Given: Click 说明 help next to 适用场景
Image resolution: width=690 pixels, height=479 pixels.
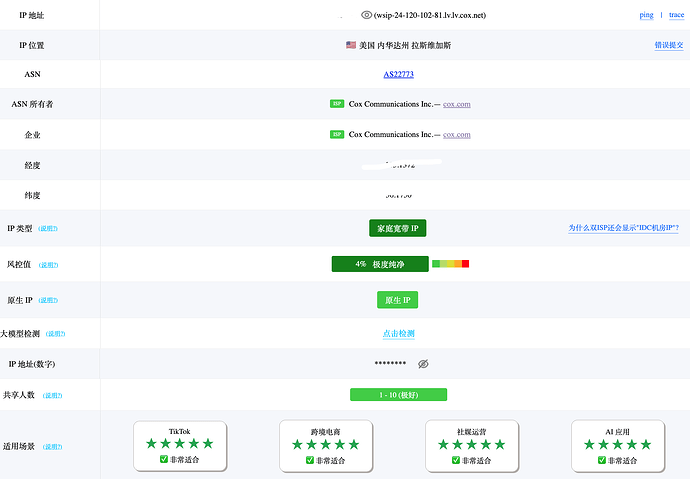Looking at the screenshot, I should click(52, 447).
